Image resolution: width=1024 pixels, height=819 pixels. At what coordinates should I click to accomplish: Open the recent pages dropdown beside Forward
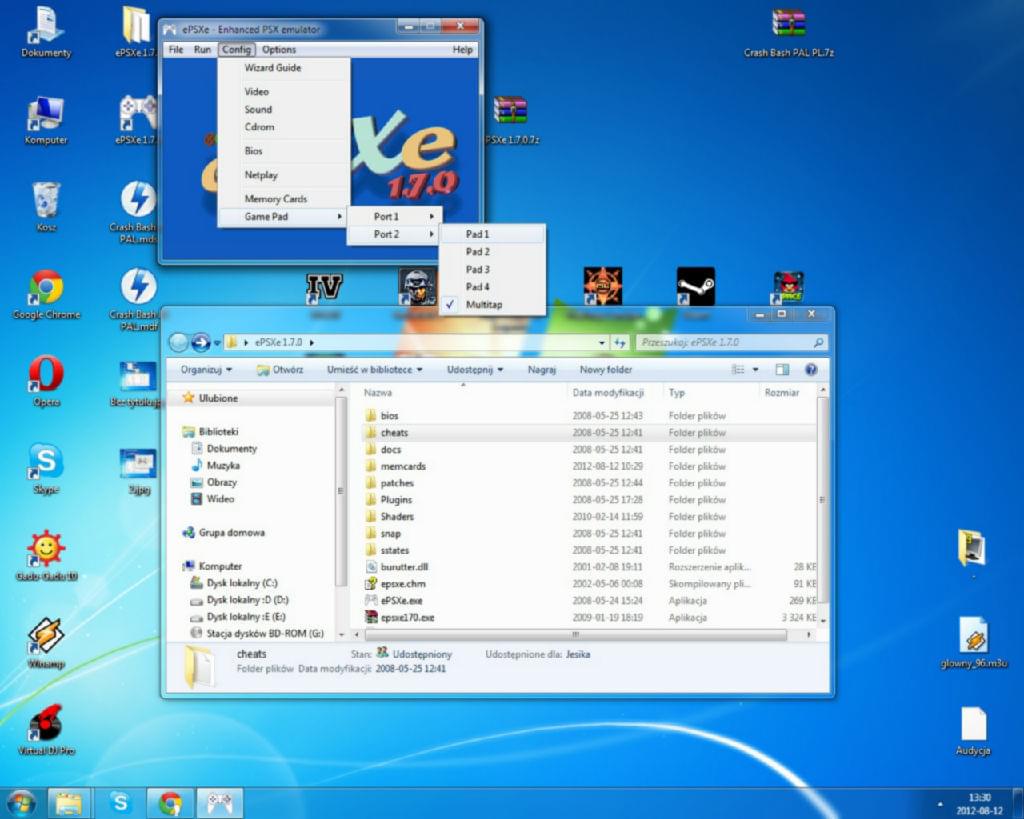(x=217, y=342)
